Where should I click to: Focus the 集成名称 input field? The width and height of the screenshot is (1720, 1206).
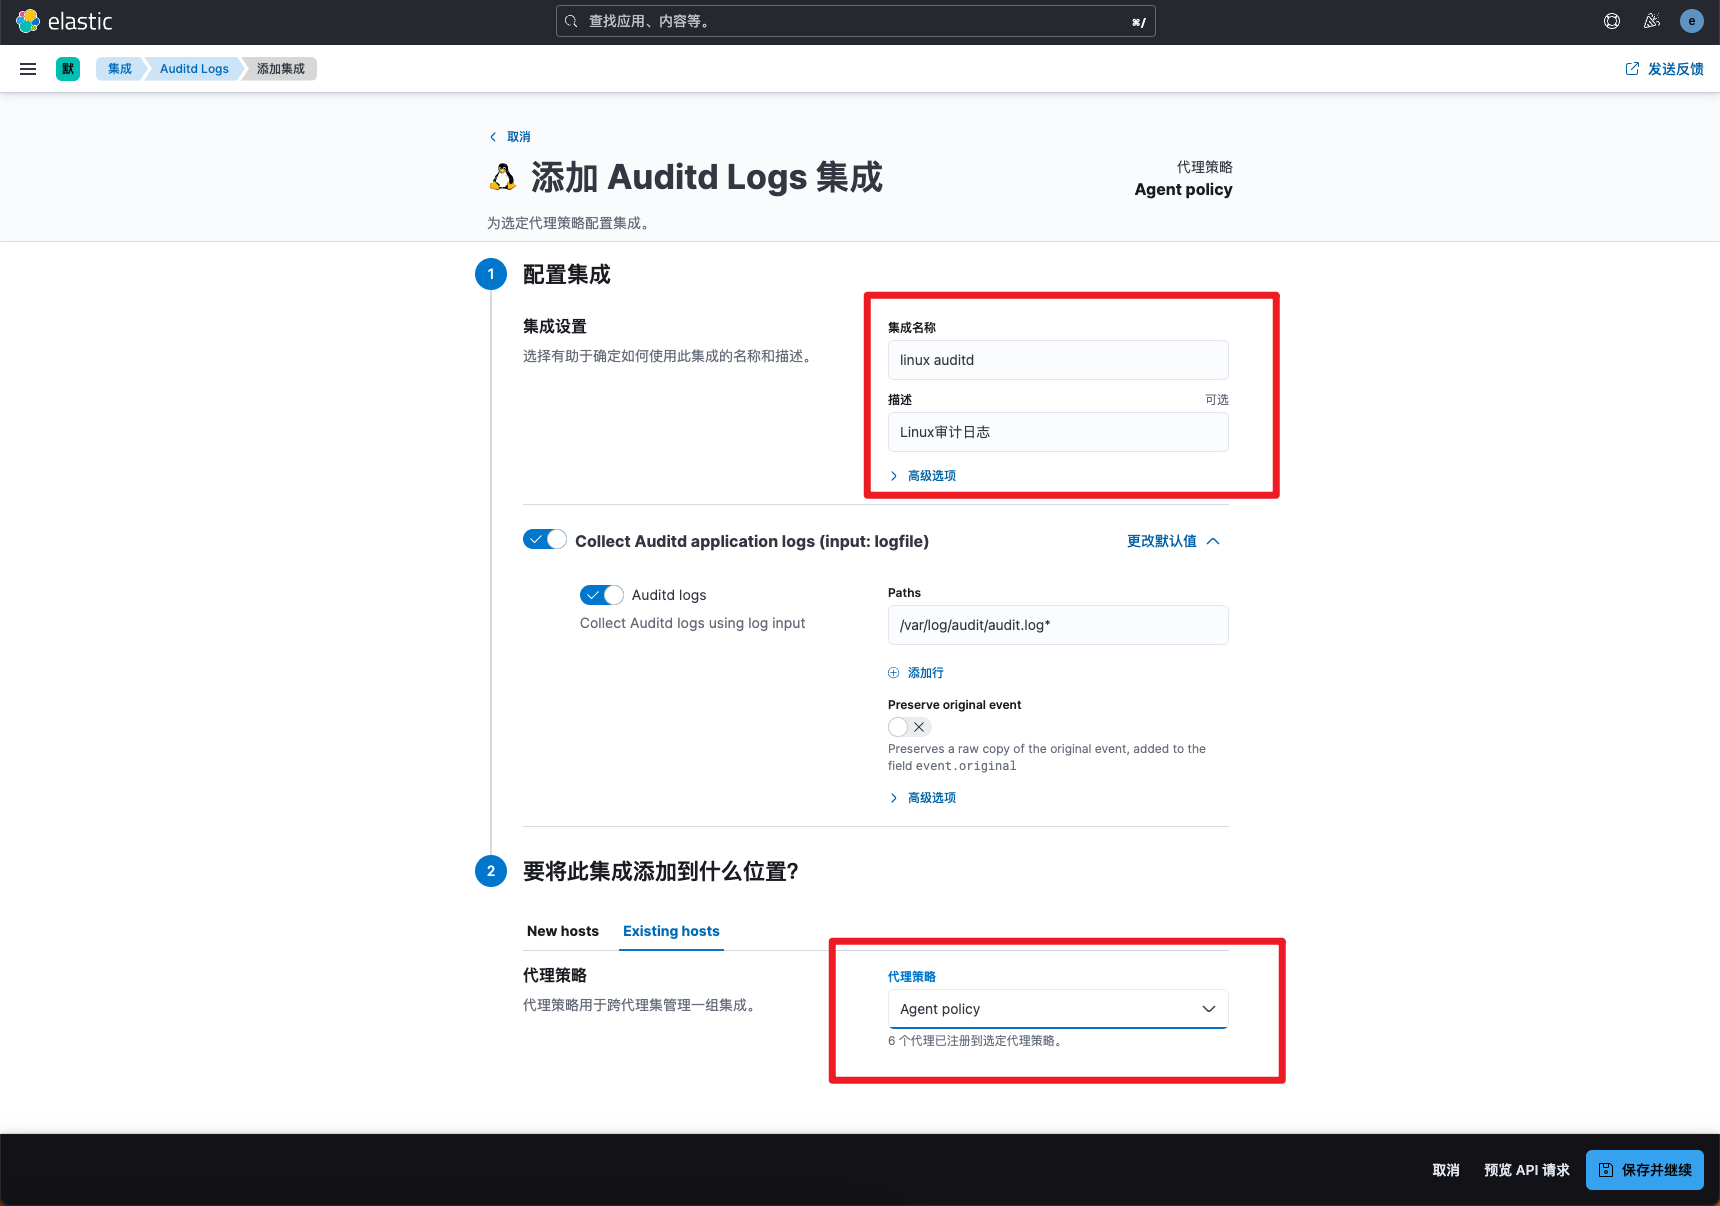point(1058,360)
